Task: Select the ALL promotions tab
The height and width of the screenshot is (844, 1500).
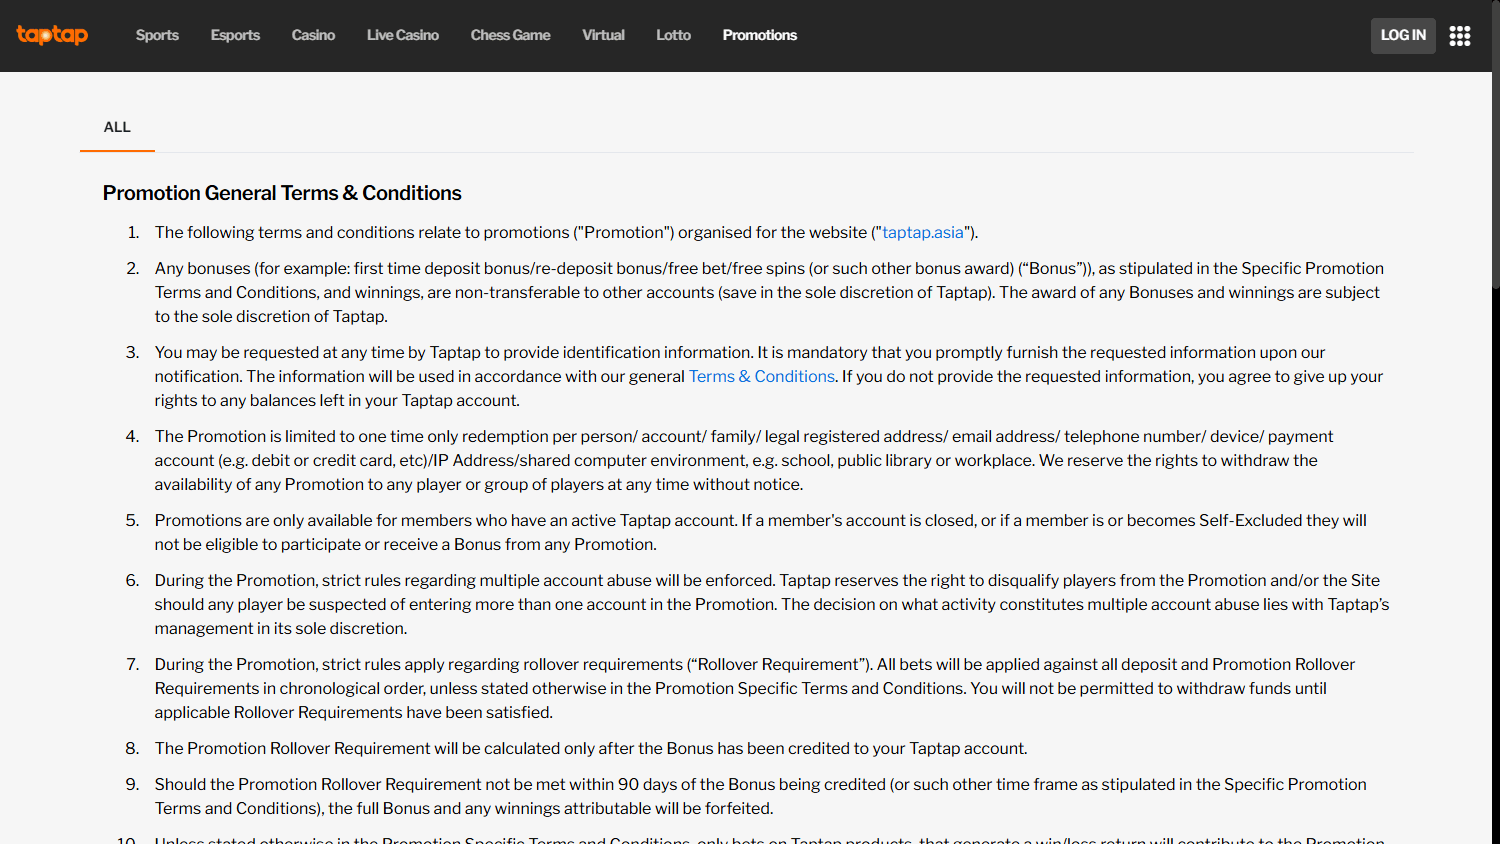Action: pyautogui.click(x=117, y=127)
